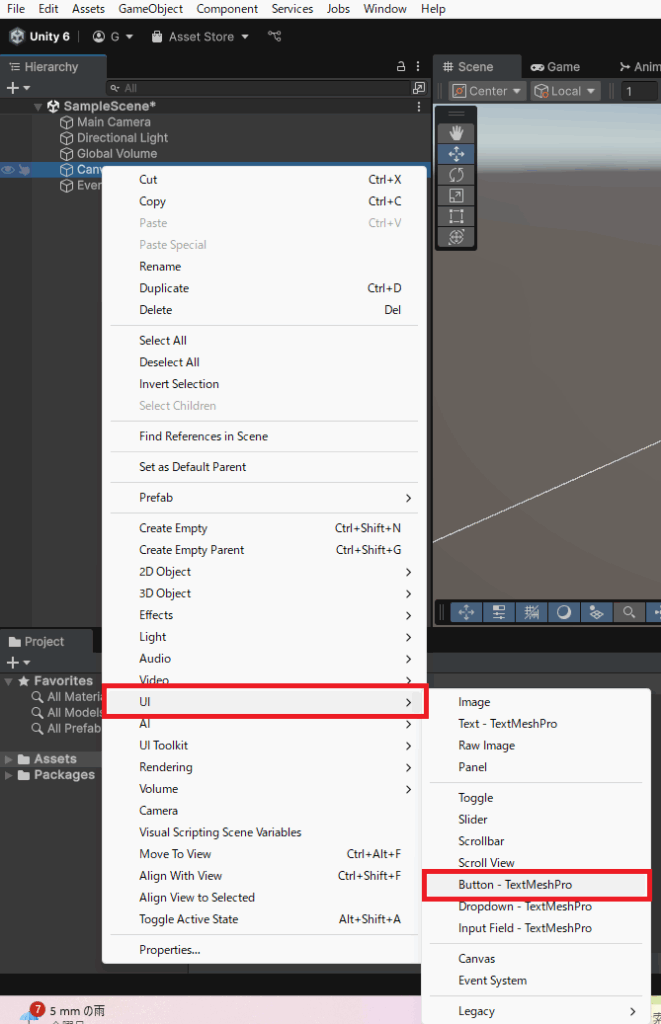Click the snap value field showing 1
The image size is (661, 1024).
[x=638, y=91]
